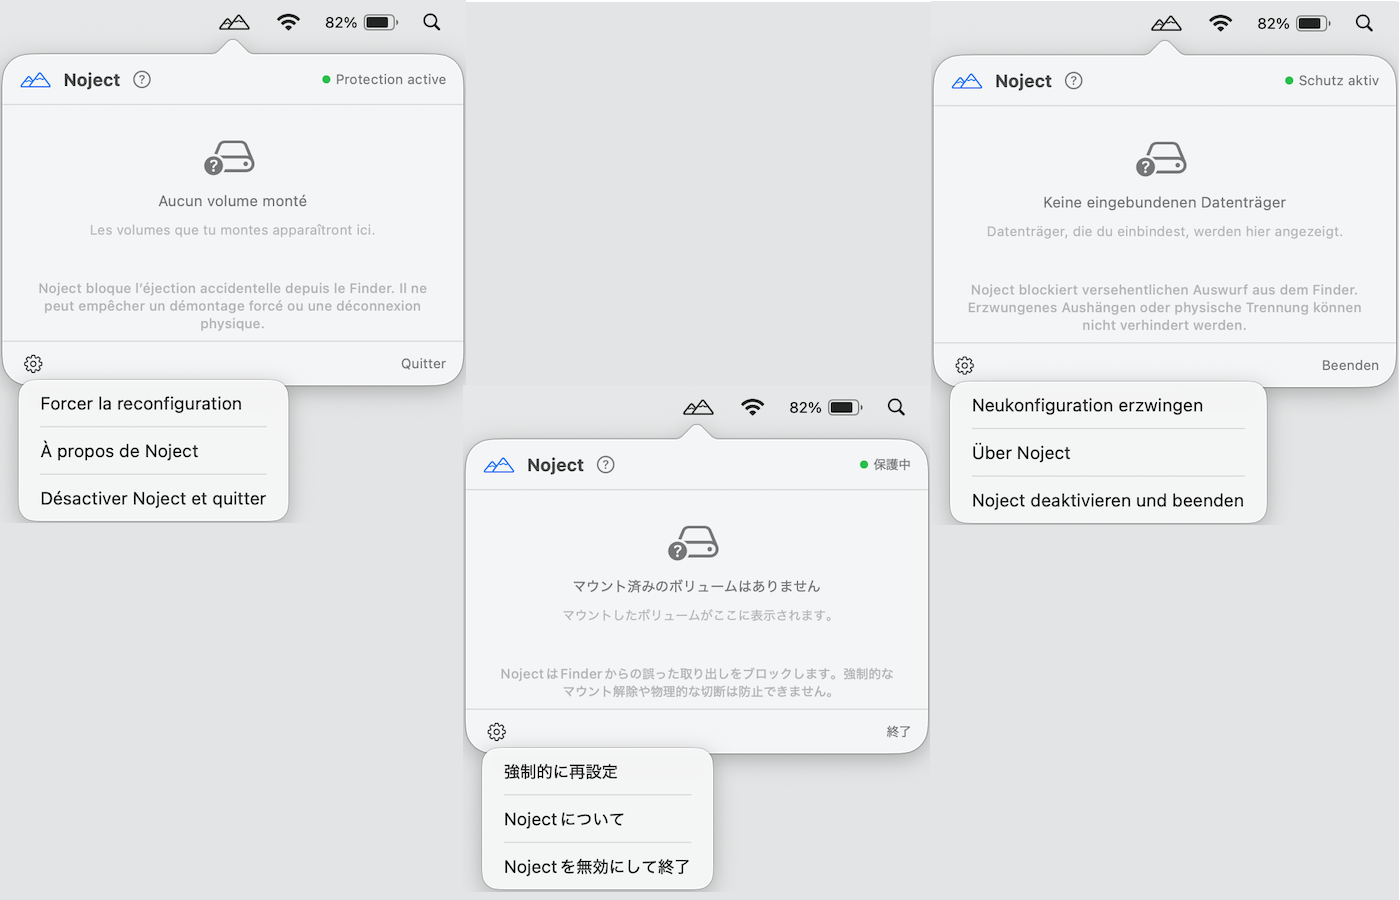
Task: Click the 'Aucun volume monté' heading
Action: point(233,201)
